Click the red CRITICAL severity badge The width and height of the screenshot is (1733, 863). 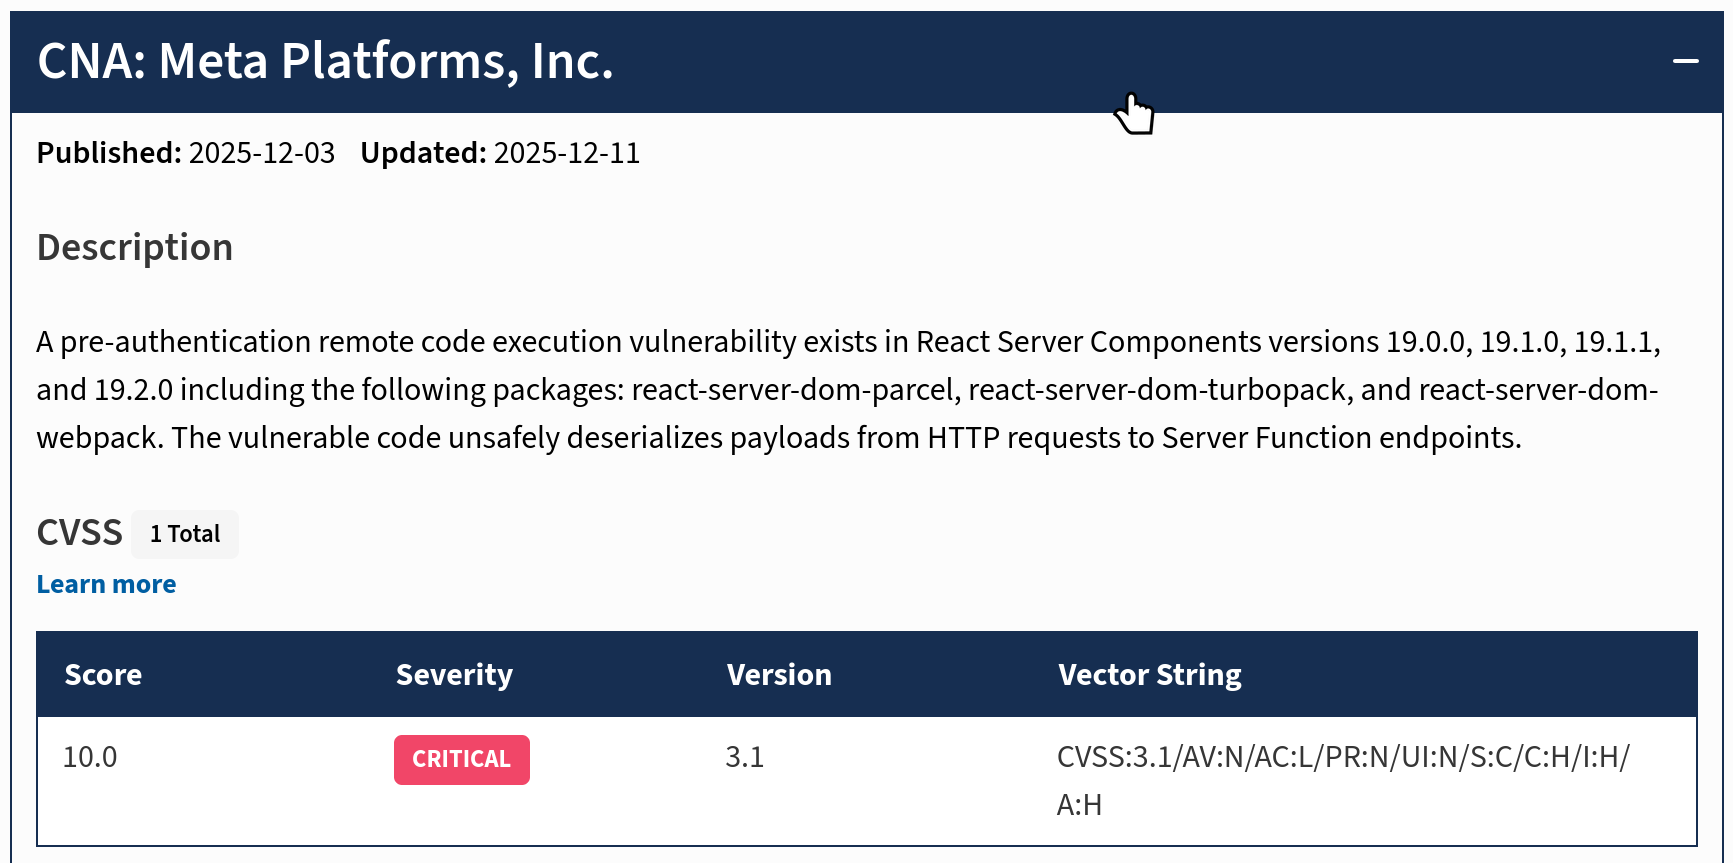(x=461, y=760)
